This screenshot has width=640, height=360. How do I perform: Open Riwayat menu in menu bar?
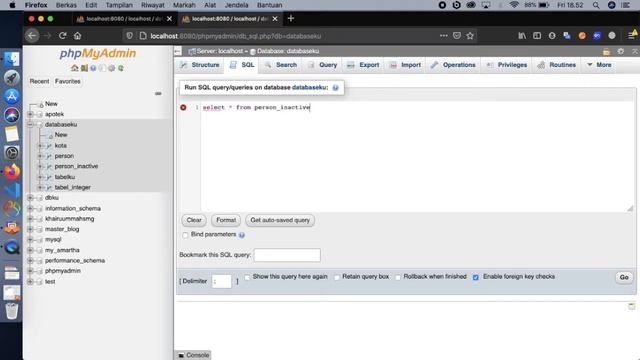[152, 5]
